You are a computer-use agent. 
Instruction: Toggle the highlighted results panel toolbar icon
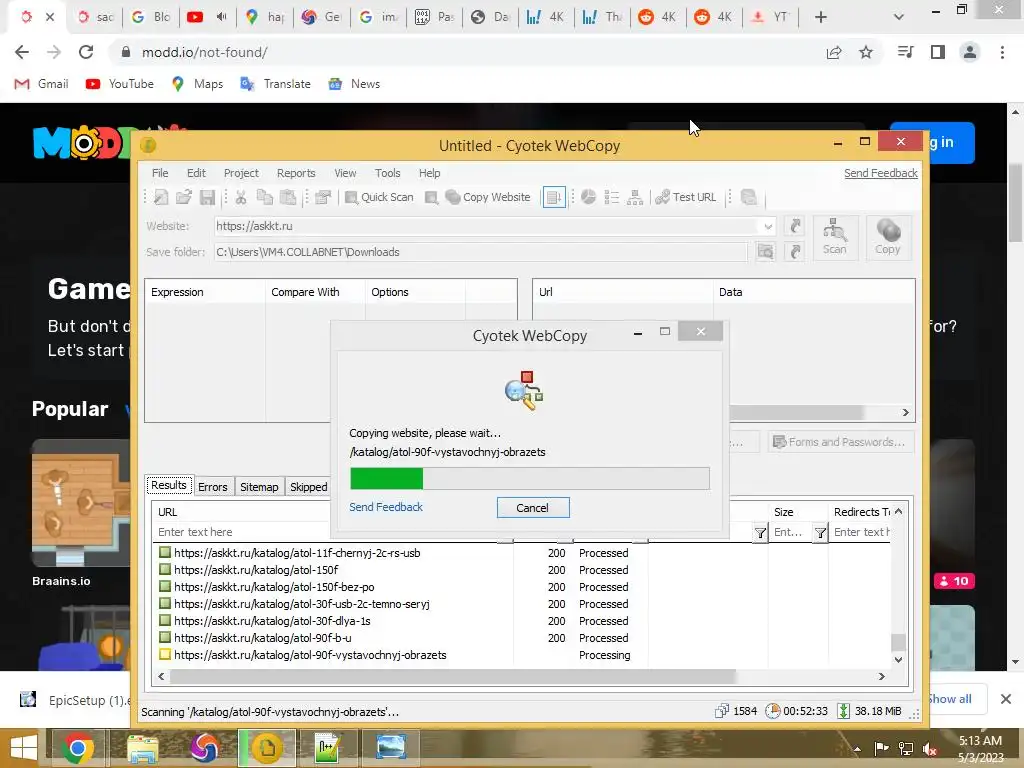pyautogui.click(x=554, y=197)
